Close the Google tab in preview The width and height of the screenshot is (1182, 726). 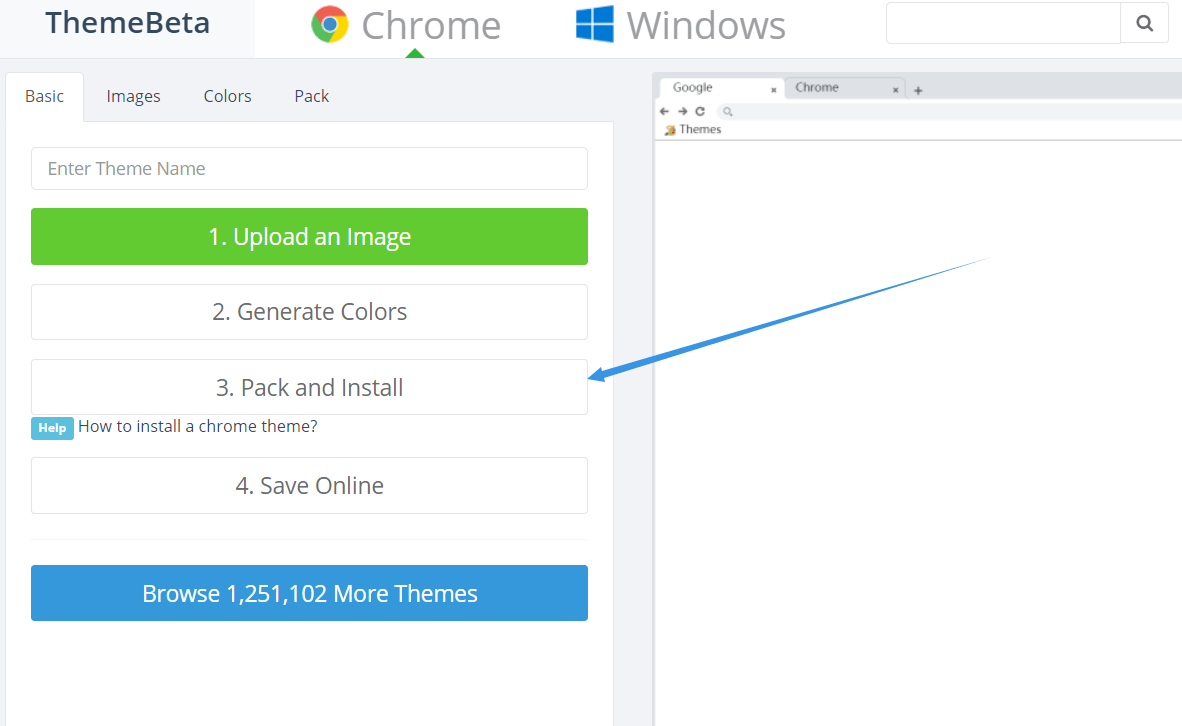coord(773,90)
